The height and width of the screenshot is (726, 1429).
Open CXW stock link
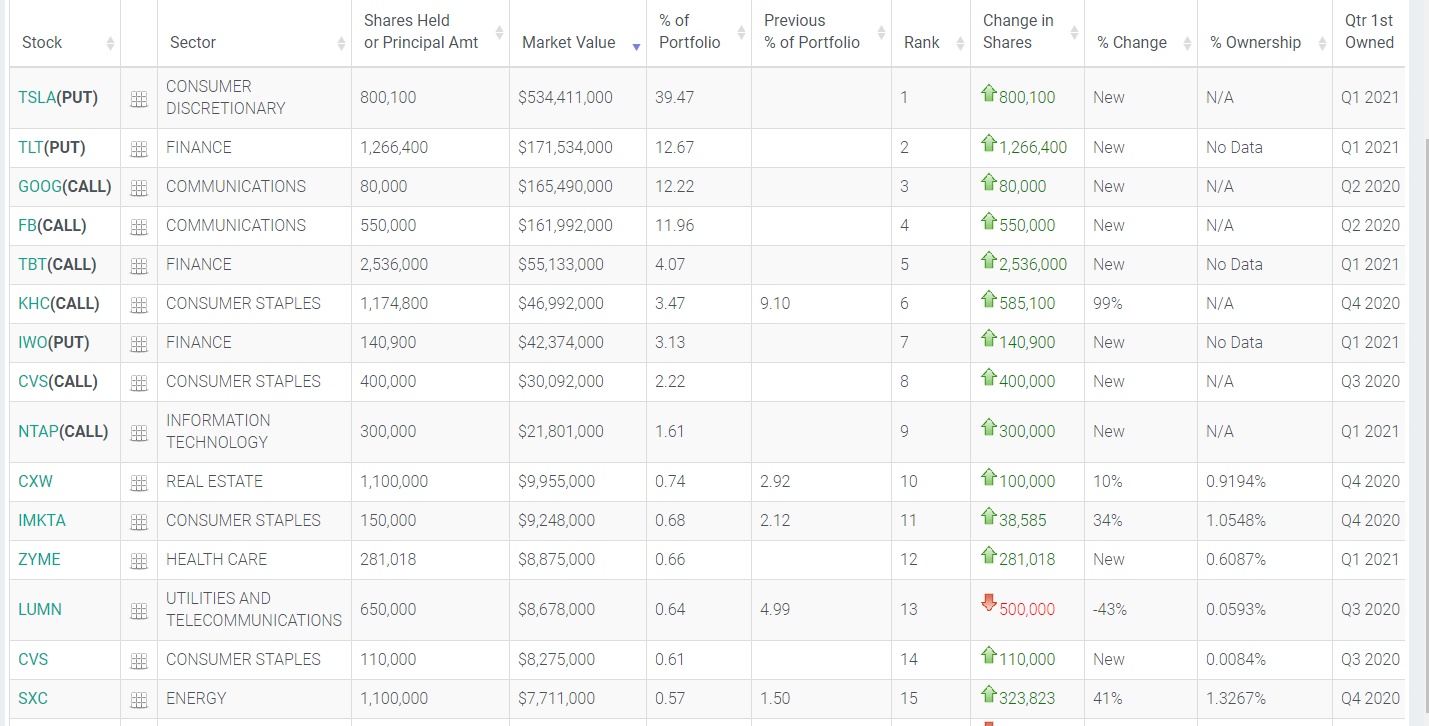point(36,482)
